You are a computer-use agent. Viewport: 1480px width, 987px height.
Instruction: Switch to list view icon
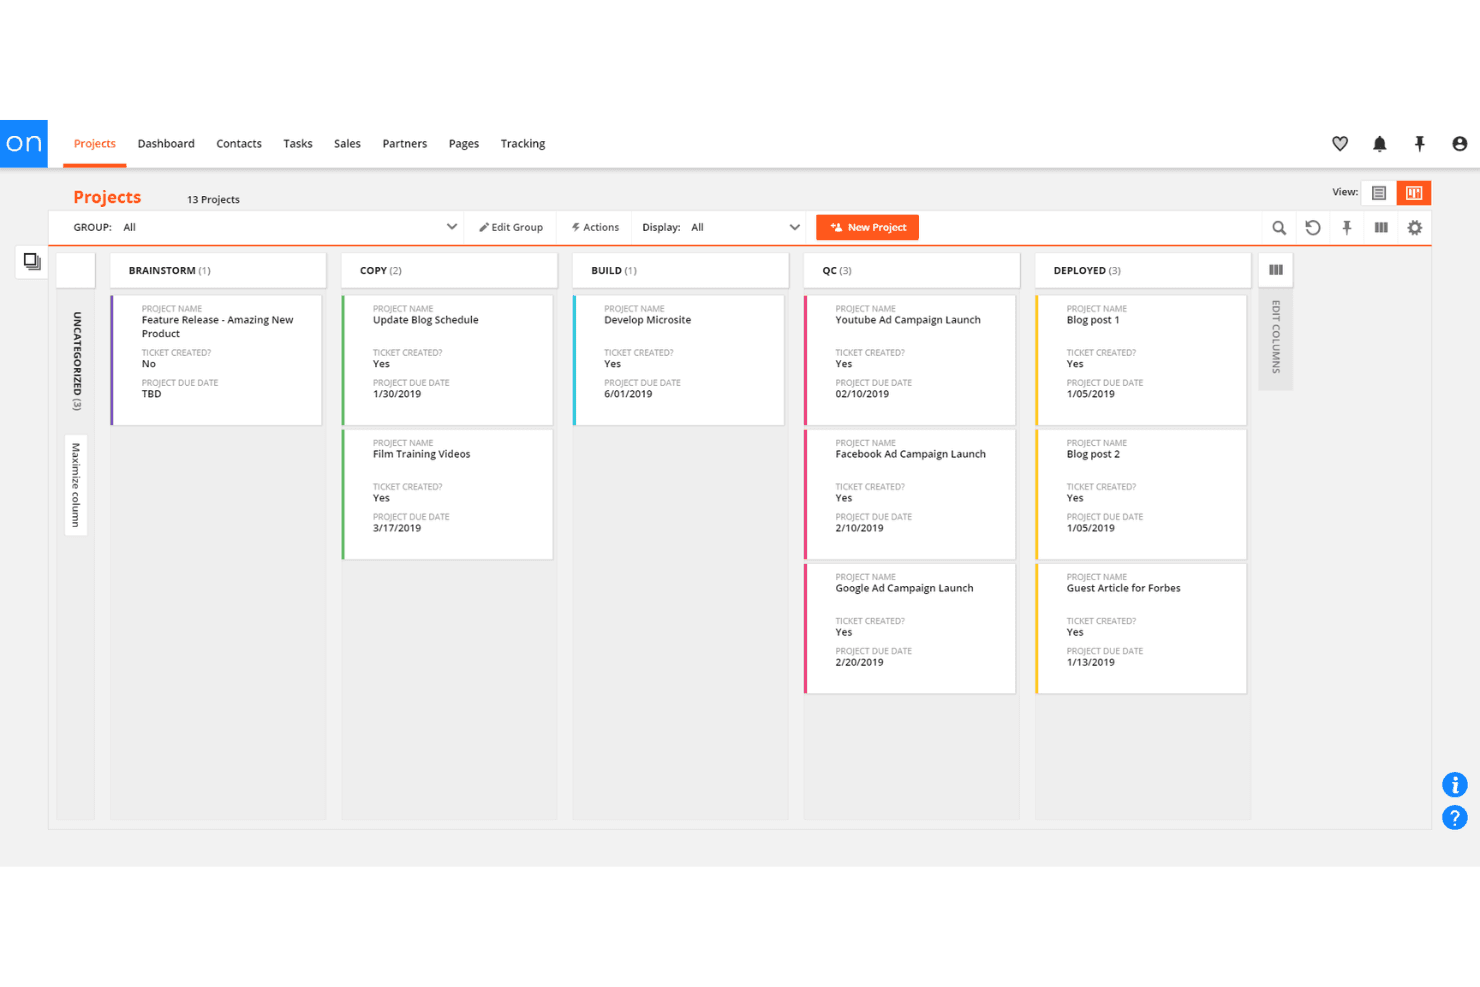point(1379,193)
